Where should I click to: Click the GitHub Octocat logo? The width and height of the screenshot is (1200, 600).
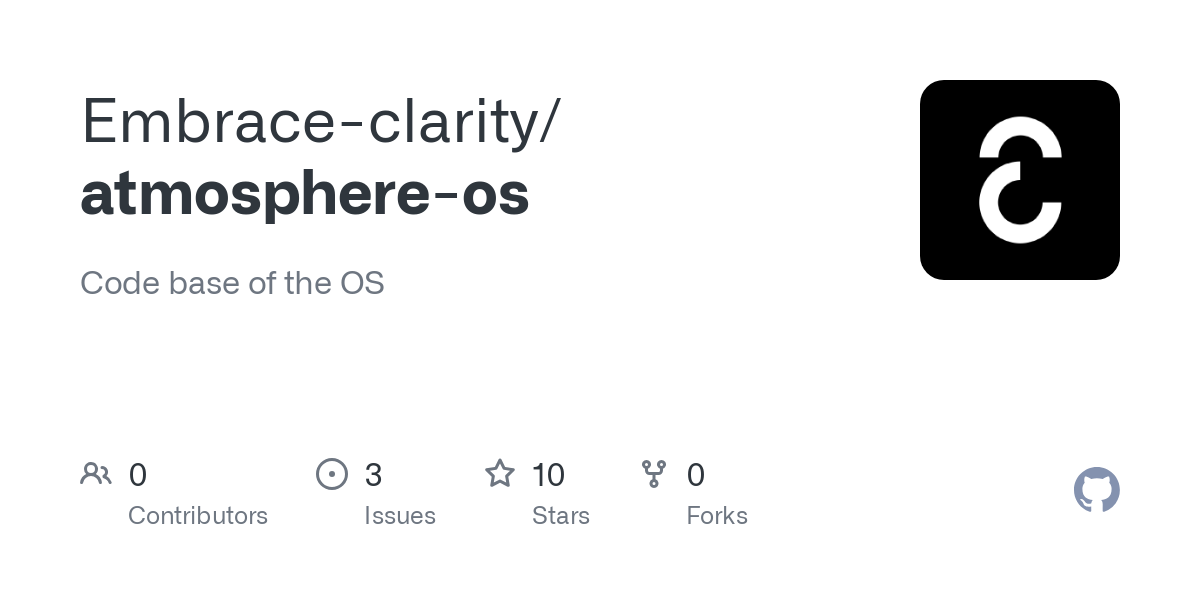(x=1096, y=490)
